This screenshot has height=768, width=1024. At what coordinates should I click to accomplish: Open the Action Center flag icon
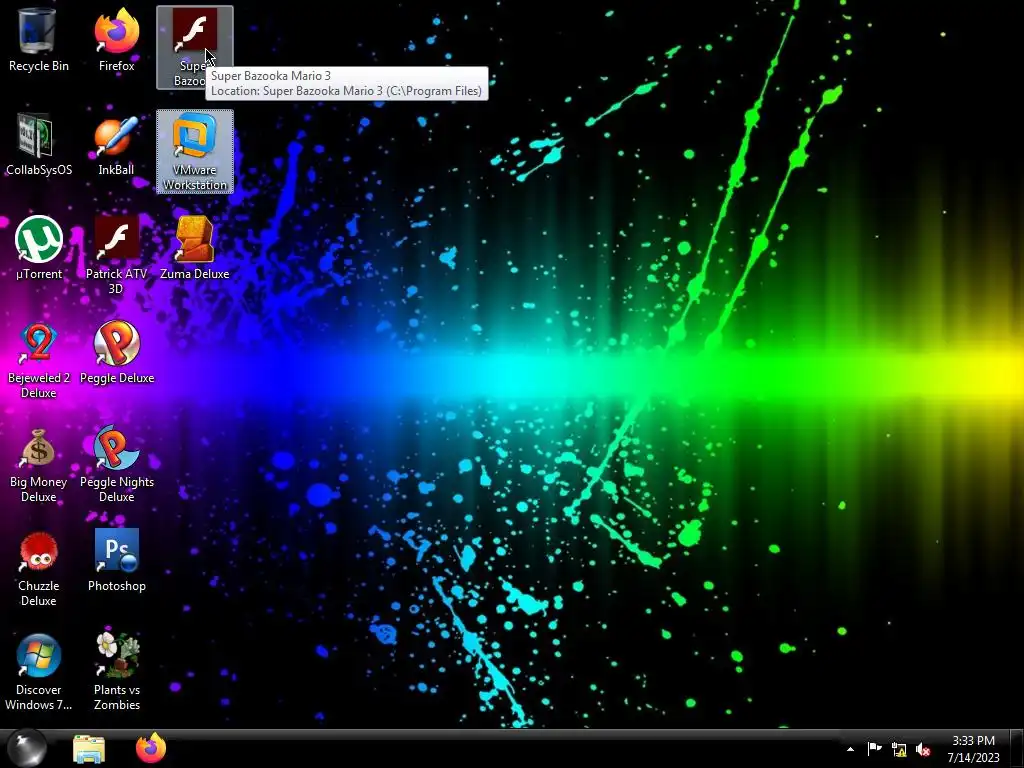coord(874,749)
